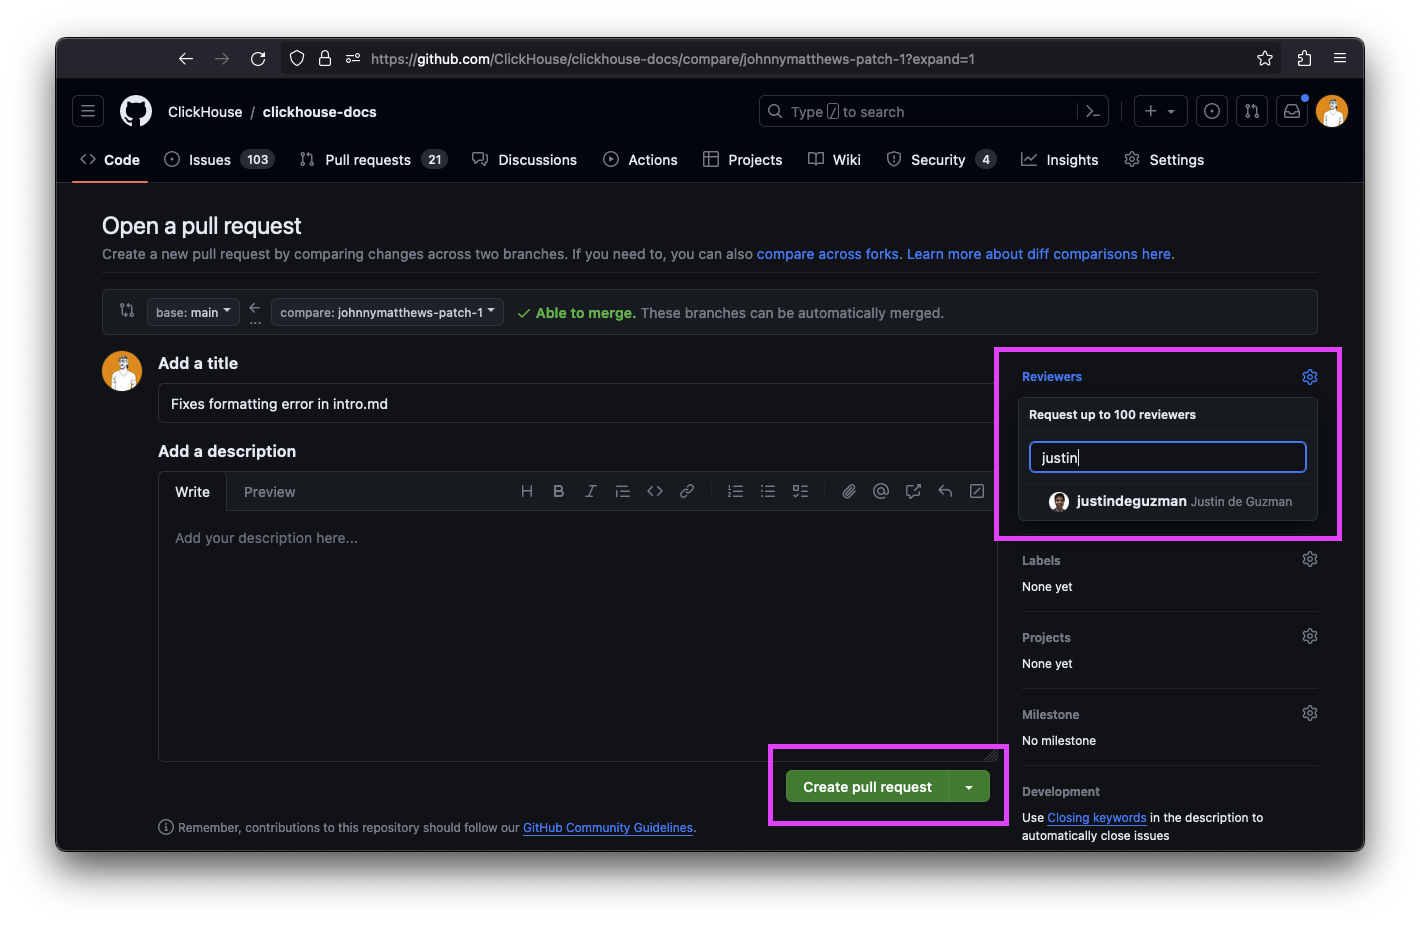1420x925 pixels.
Task: Click the pull request title input field
Action: pyautogui.click(x=576, y=404)
